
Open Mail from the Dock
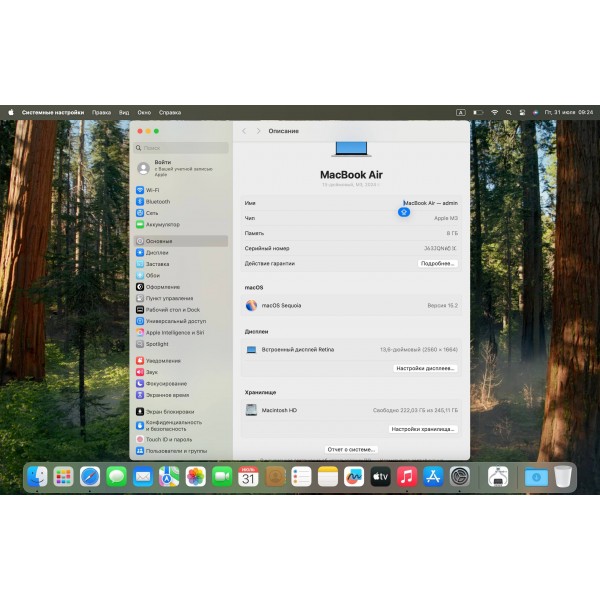click(x=143, y=477)
